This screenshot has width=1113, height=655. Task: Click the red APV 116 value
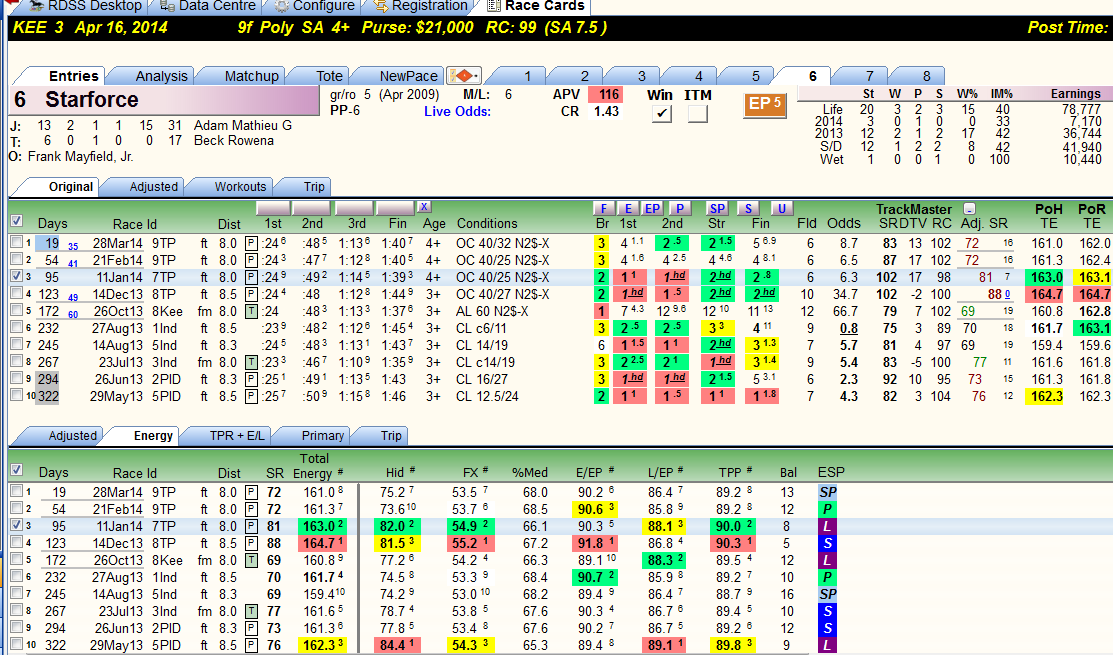[x=607, y=94]
